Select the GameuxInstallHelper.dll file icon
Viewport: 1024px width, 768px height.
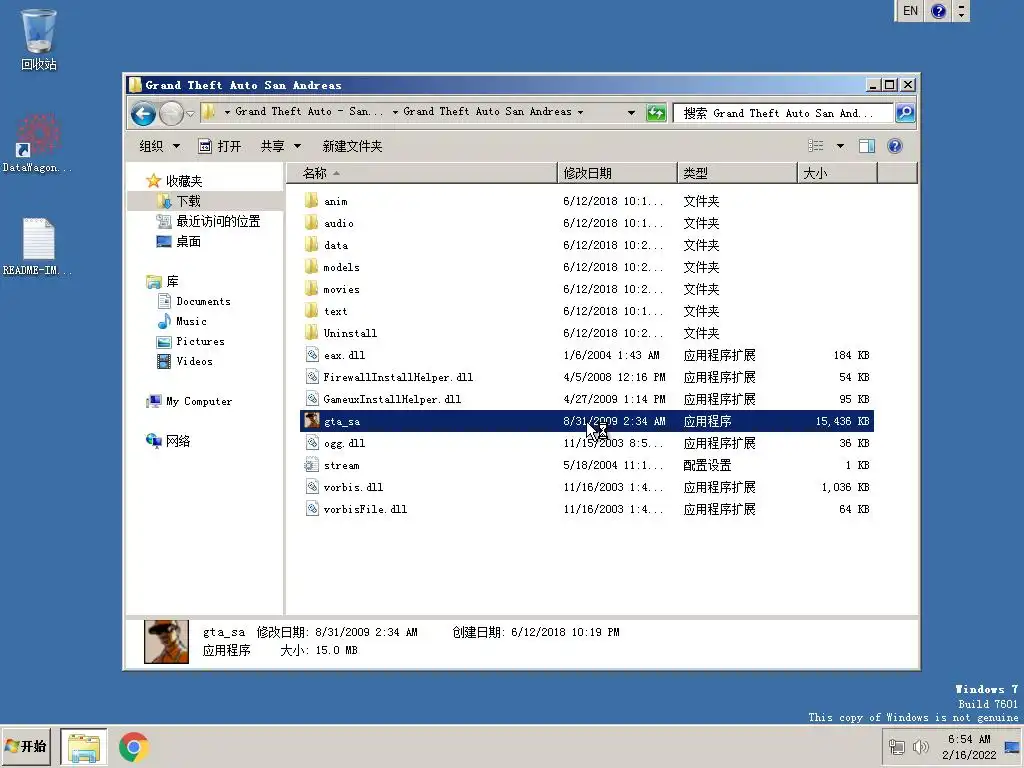pyautogui.click(x=312, y=399)
